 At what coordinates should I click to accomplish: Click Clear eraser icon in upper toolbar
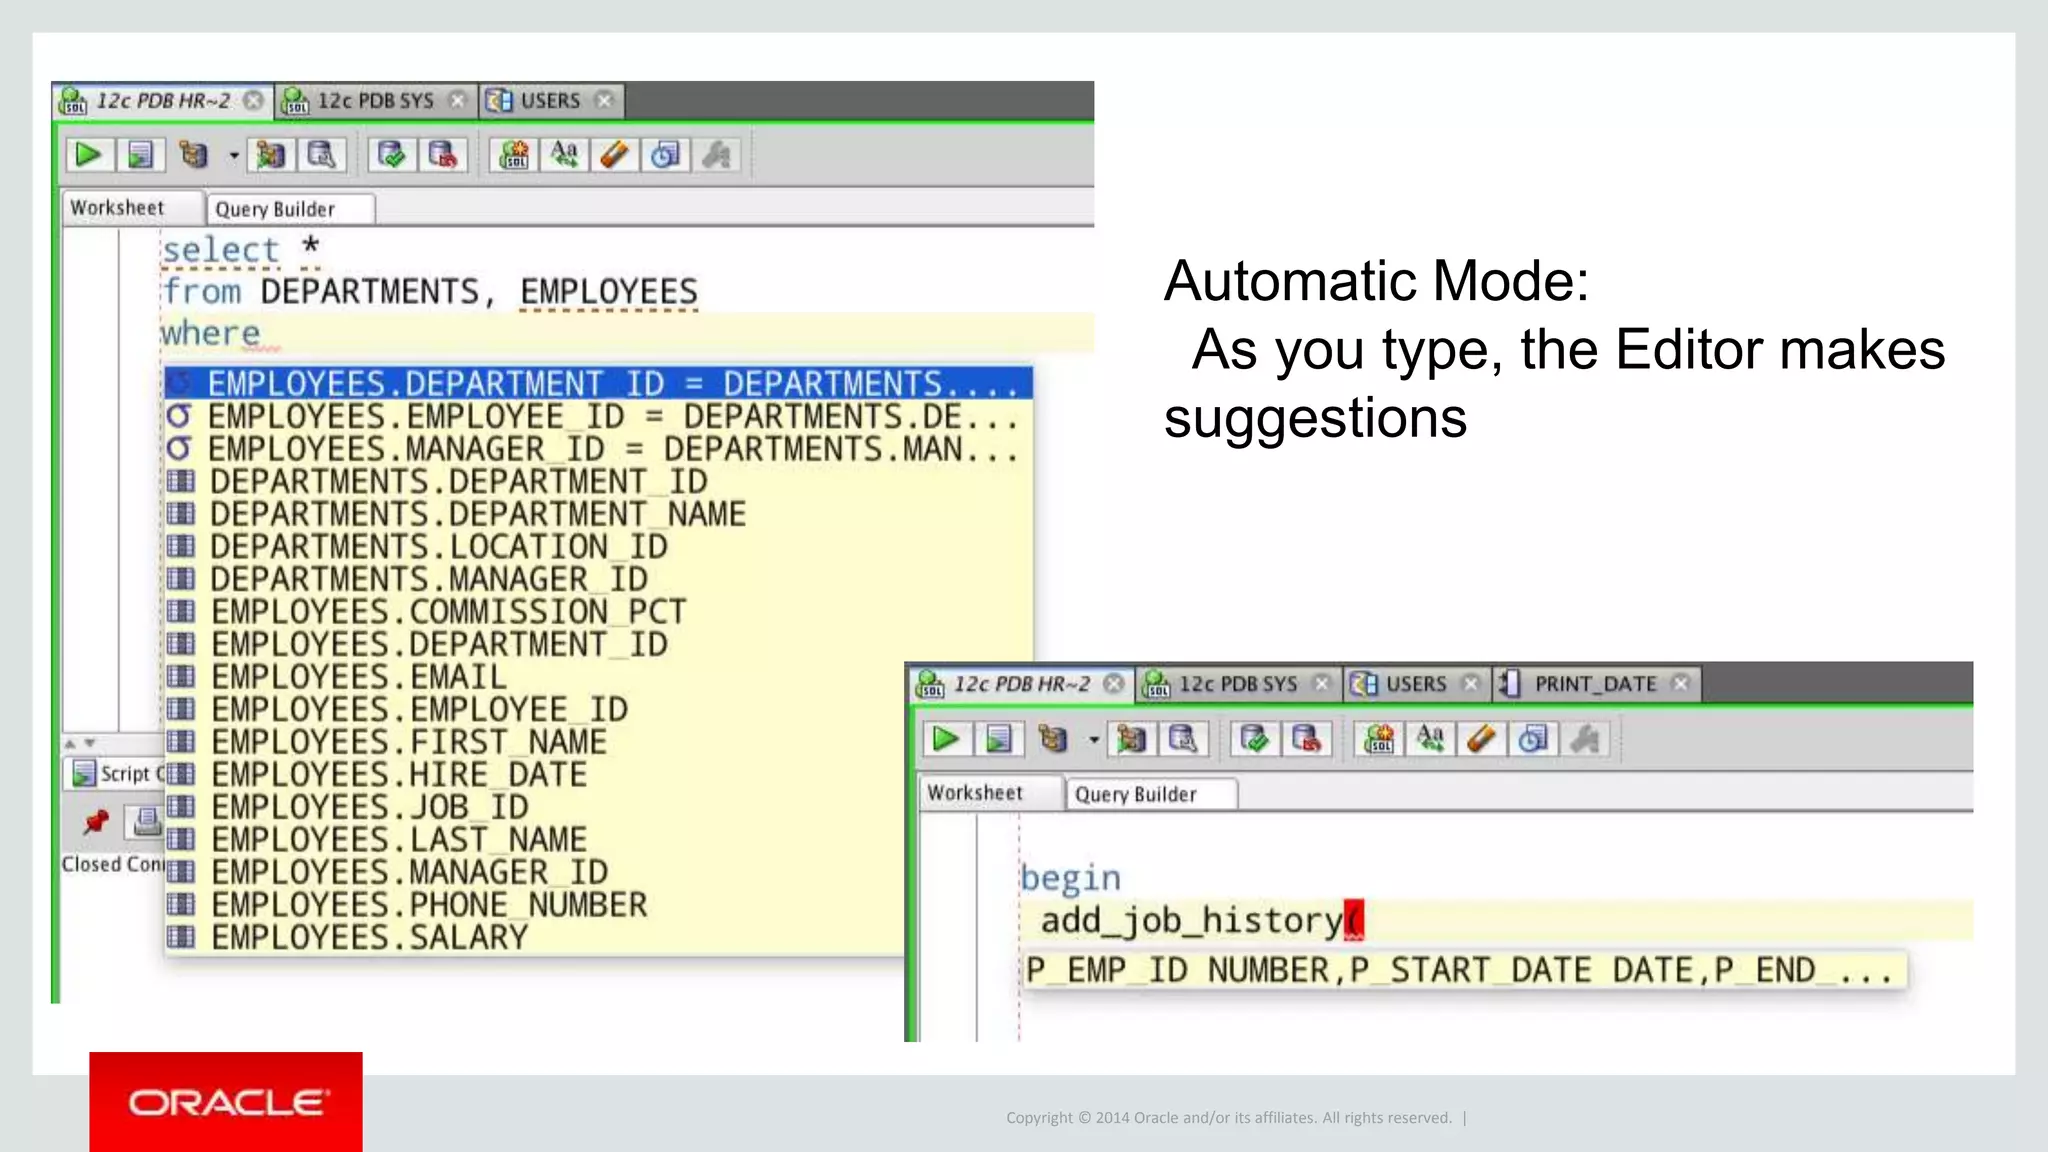614,155
